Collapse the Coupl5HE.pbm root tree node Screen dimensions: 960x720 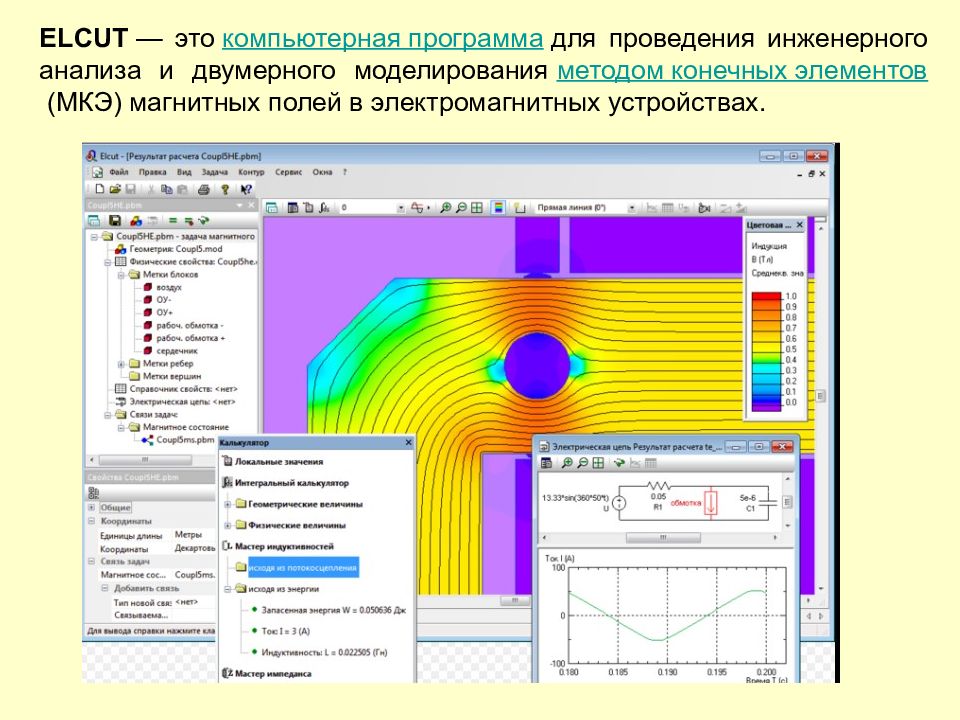click(x=94, y=236)
